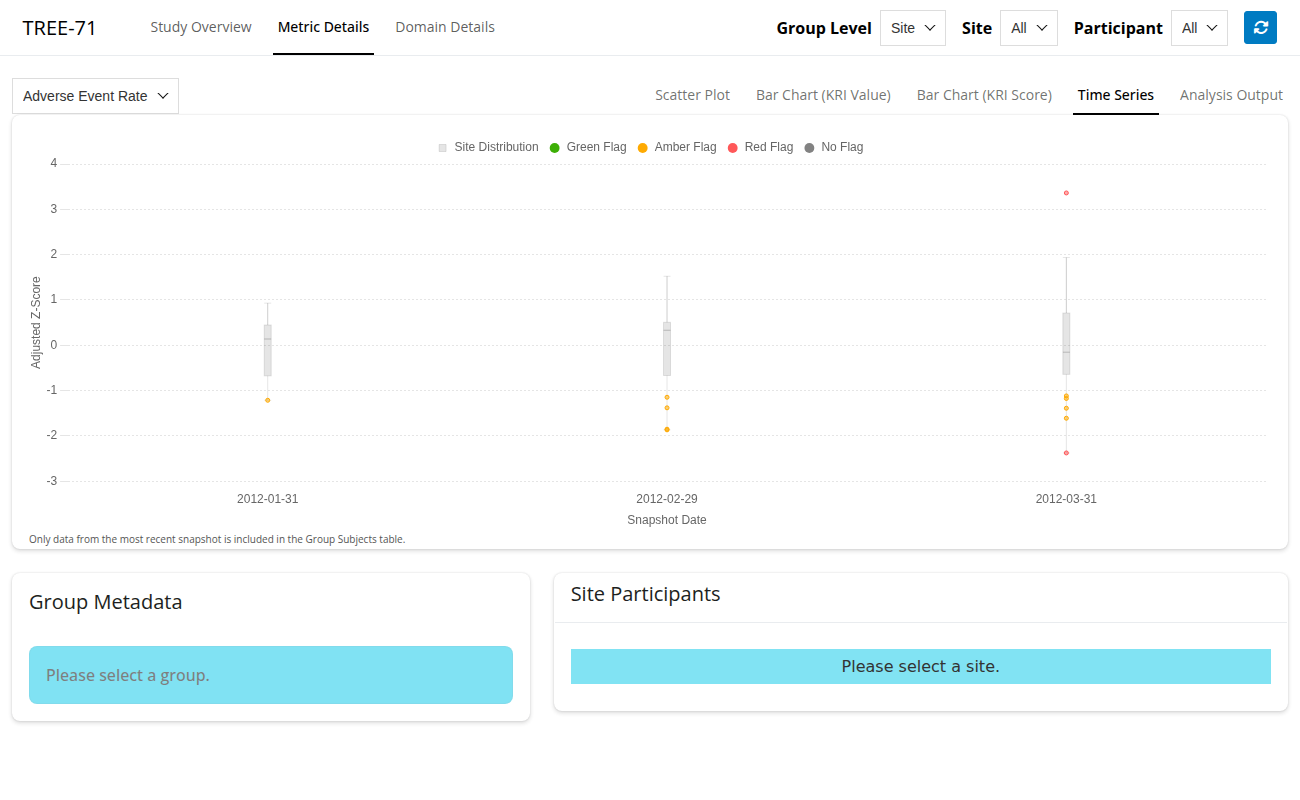1300x800 pixels.
Task: Open the Site filter dropdown
Action: coord(1028,28)
